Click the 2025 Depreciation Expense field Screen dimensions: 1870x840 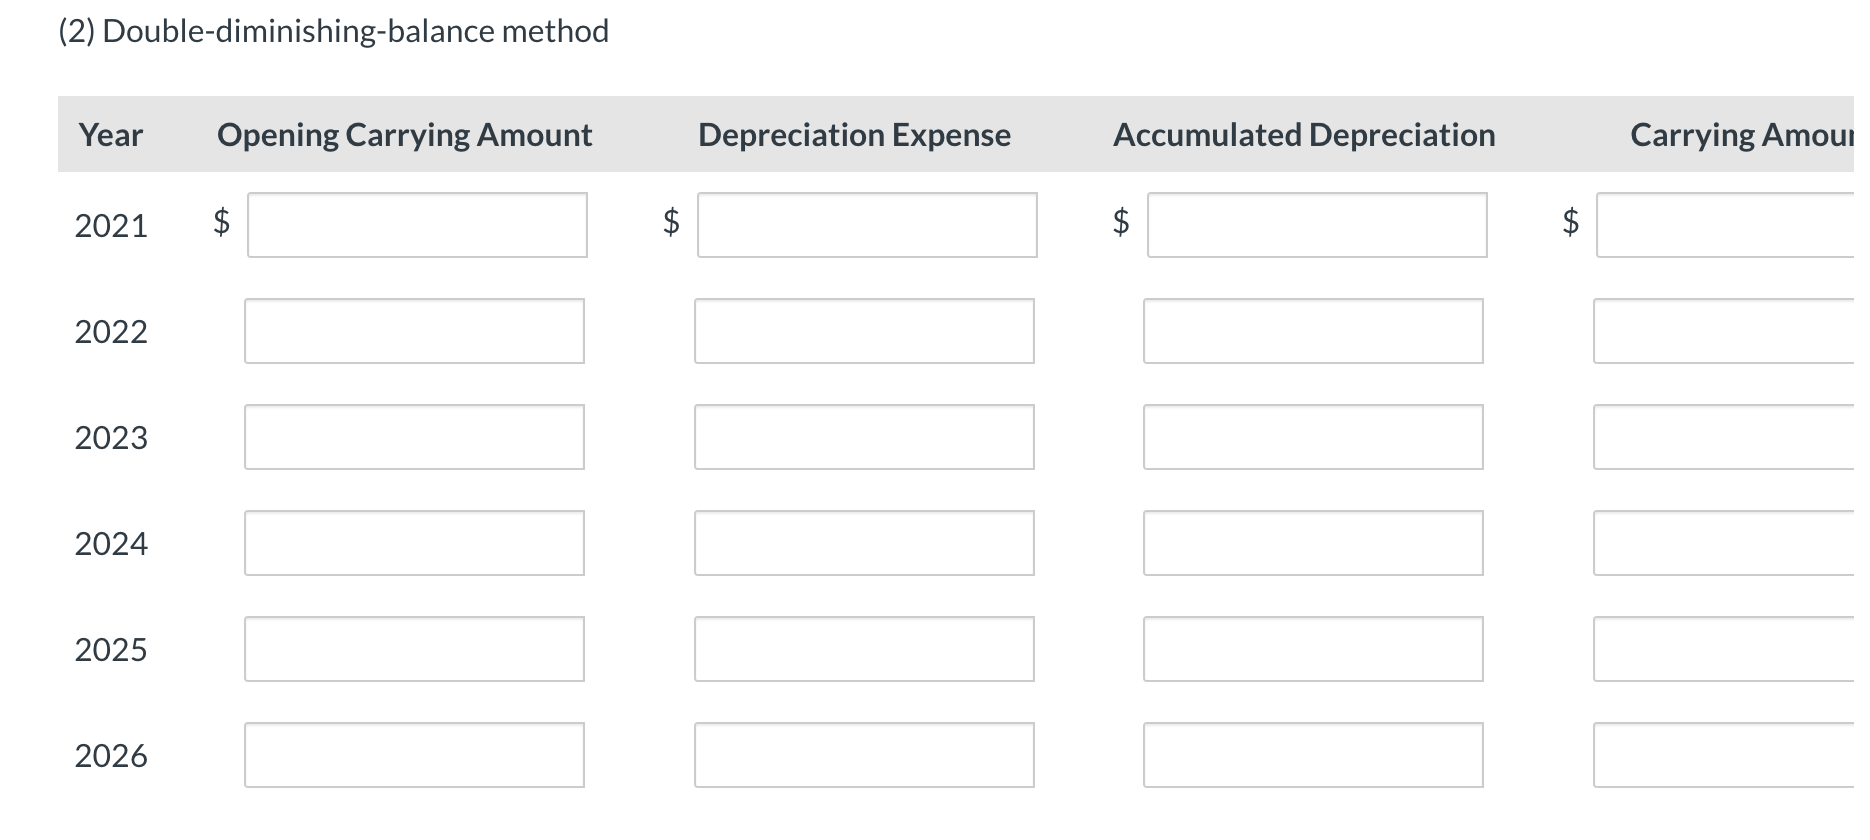tap(864, 649)
